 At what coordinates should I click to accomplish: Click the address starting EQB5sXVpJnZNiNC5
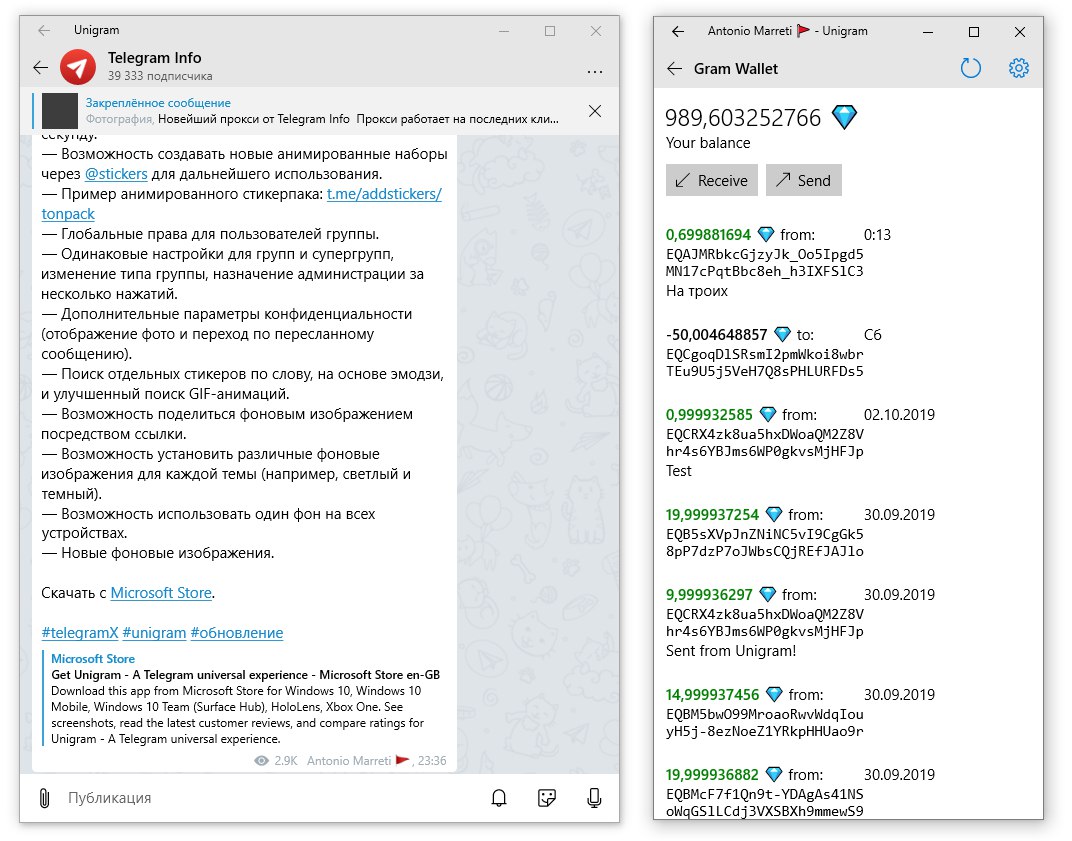pos(764,542)
